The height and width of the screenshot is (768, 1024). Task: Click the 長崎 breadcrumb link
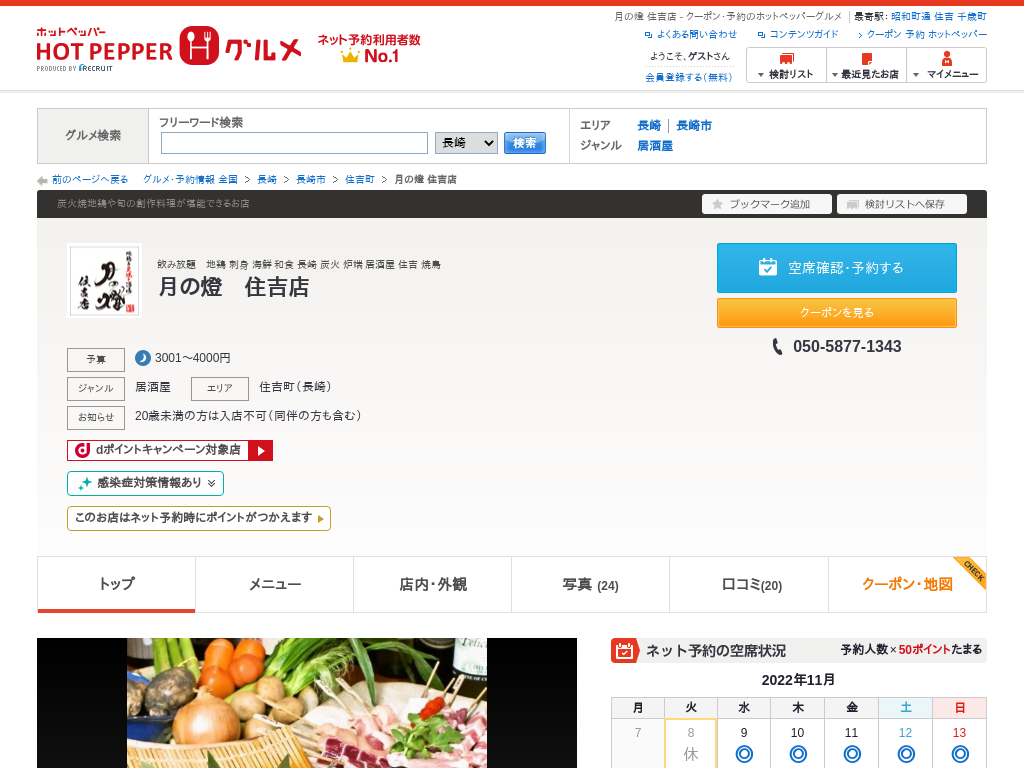(266, 179)
